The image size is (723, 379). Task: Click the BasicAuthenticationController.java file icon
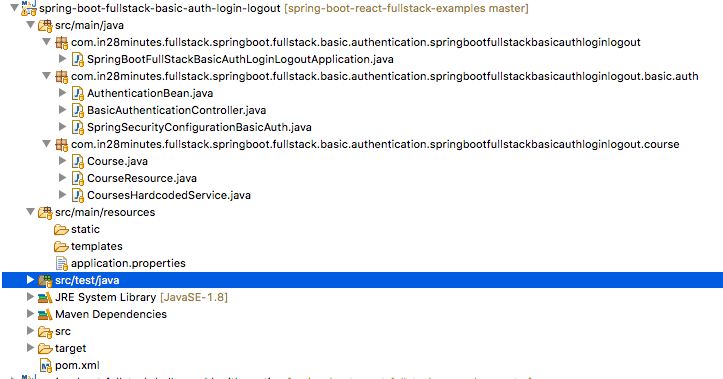[77, 111]
